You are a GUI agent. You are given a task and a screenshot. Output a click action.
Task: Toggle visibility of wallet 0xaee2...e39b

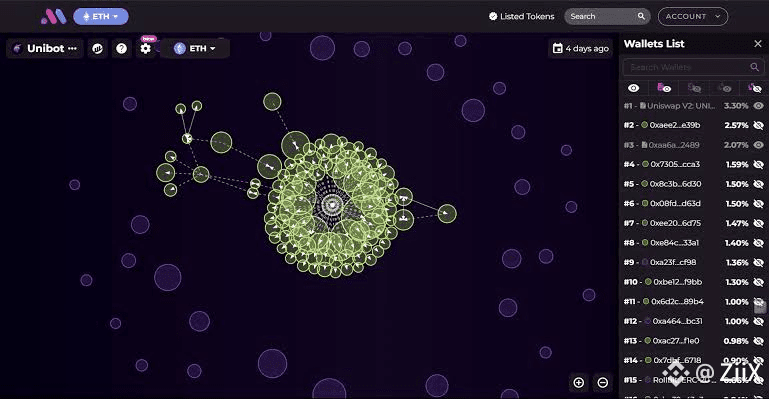pyautogui.click(x=758, y=125)
